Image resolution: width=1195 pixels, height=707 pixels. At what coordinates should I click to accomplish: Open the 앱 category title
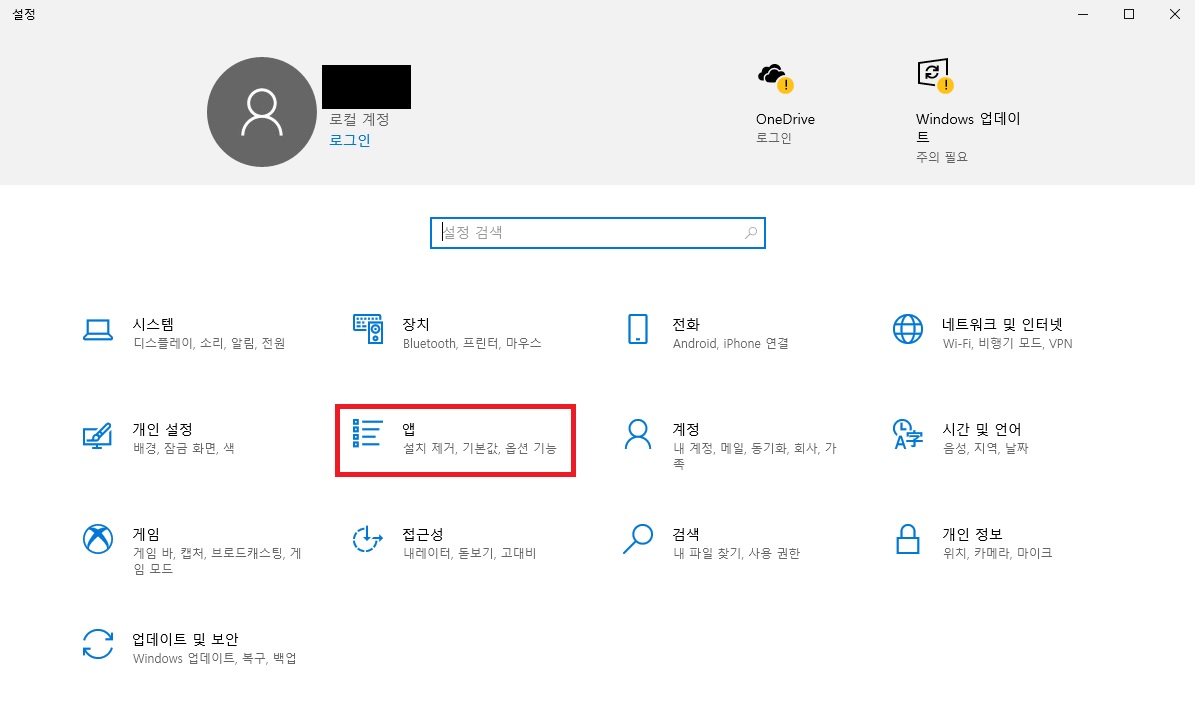click(409, 430)
